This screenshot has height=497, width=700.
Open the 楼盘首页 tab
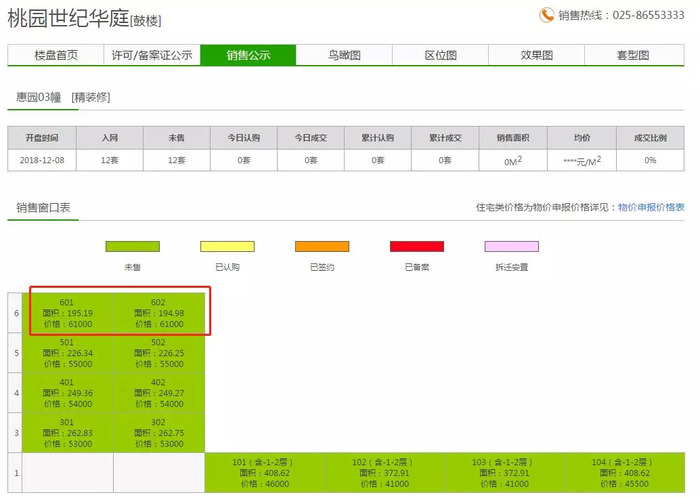coord(55,56)
